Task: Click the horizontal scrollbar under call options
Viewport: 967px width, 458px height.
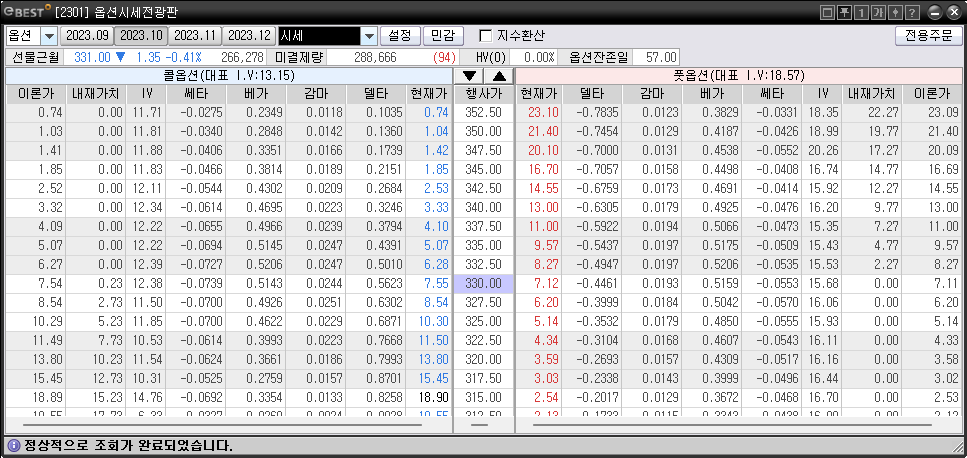Action: tap(222, 425)
